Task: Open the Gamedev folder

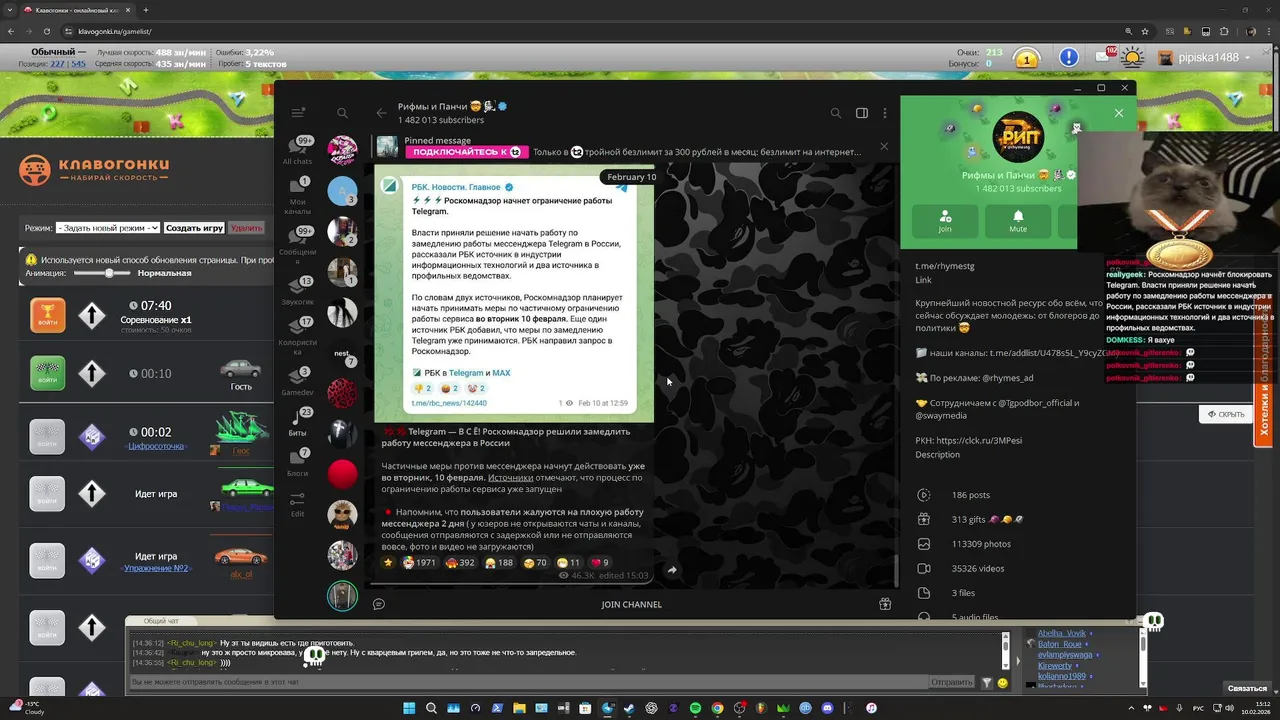Action: point(298,381)
